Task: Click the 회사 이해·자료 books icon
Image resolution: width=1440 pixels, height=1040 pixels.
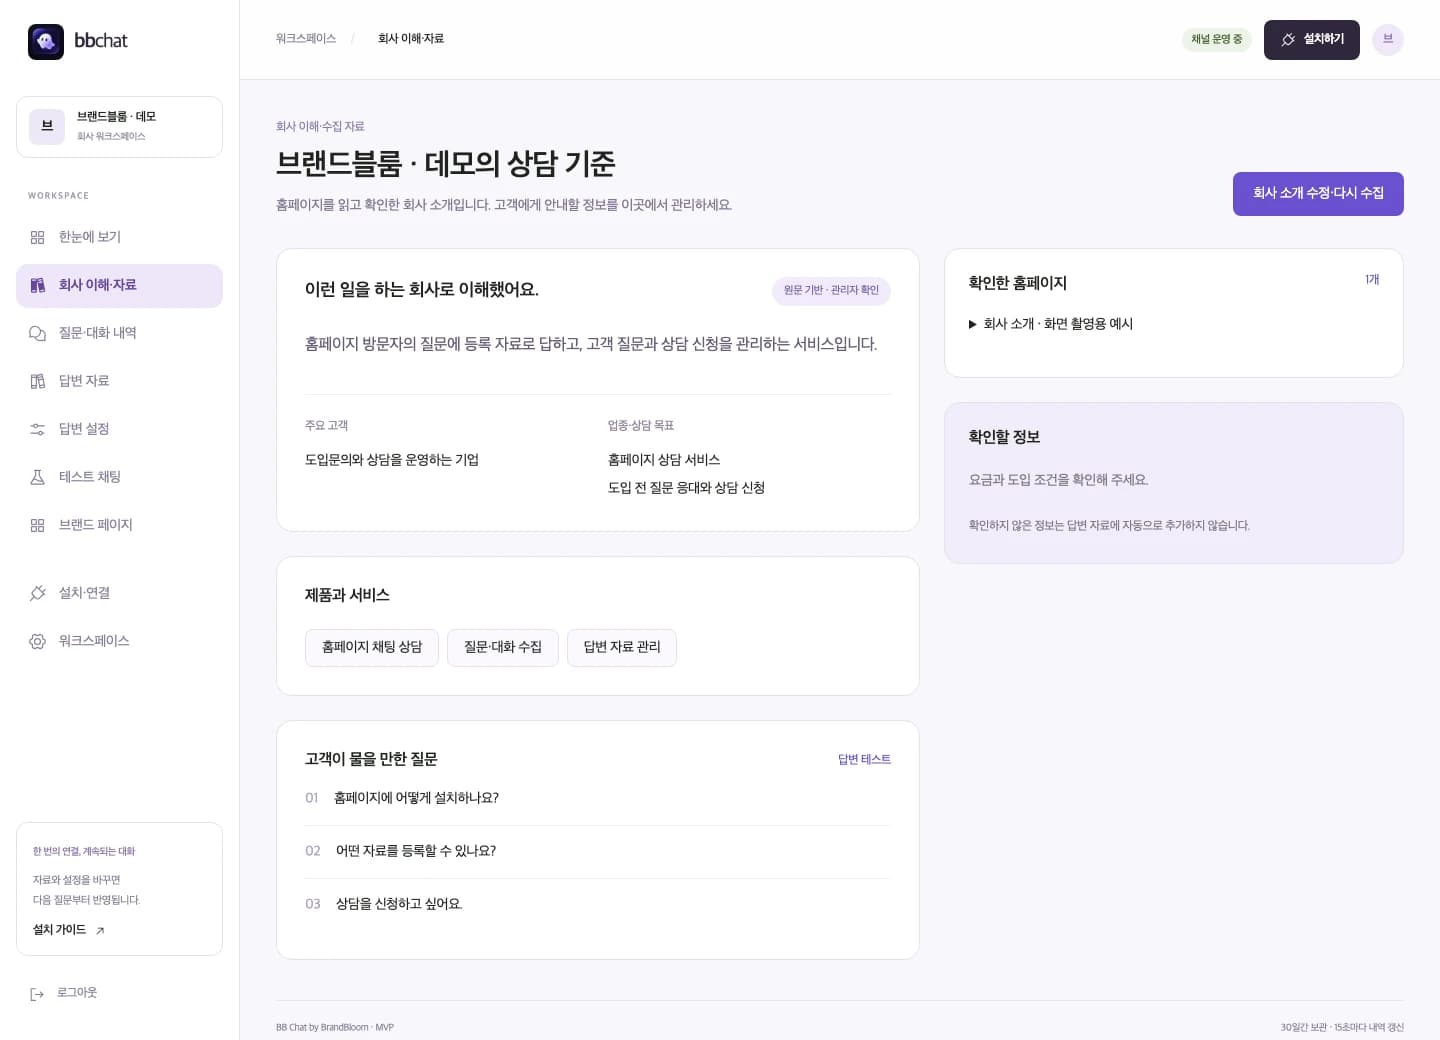Action: click(37, 285)
